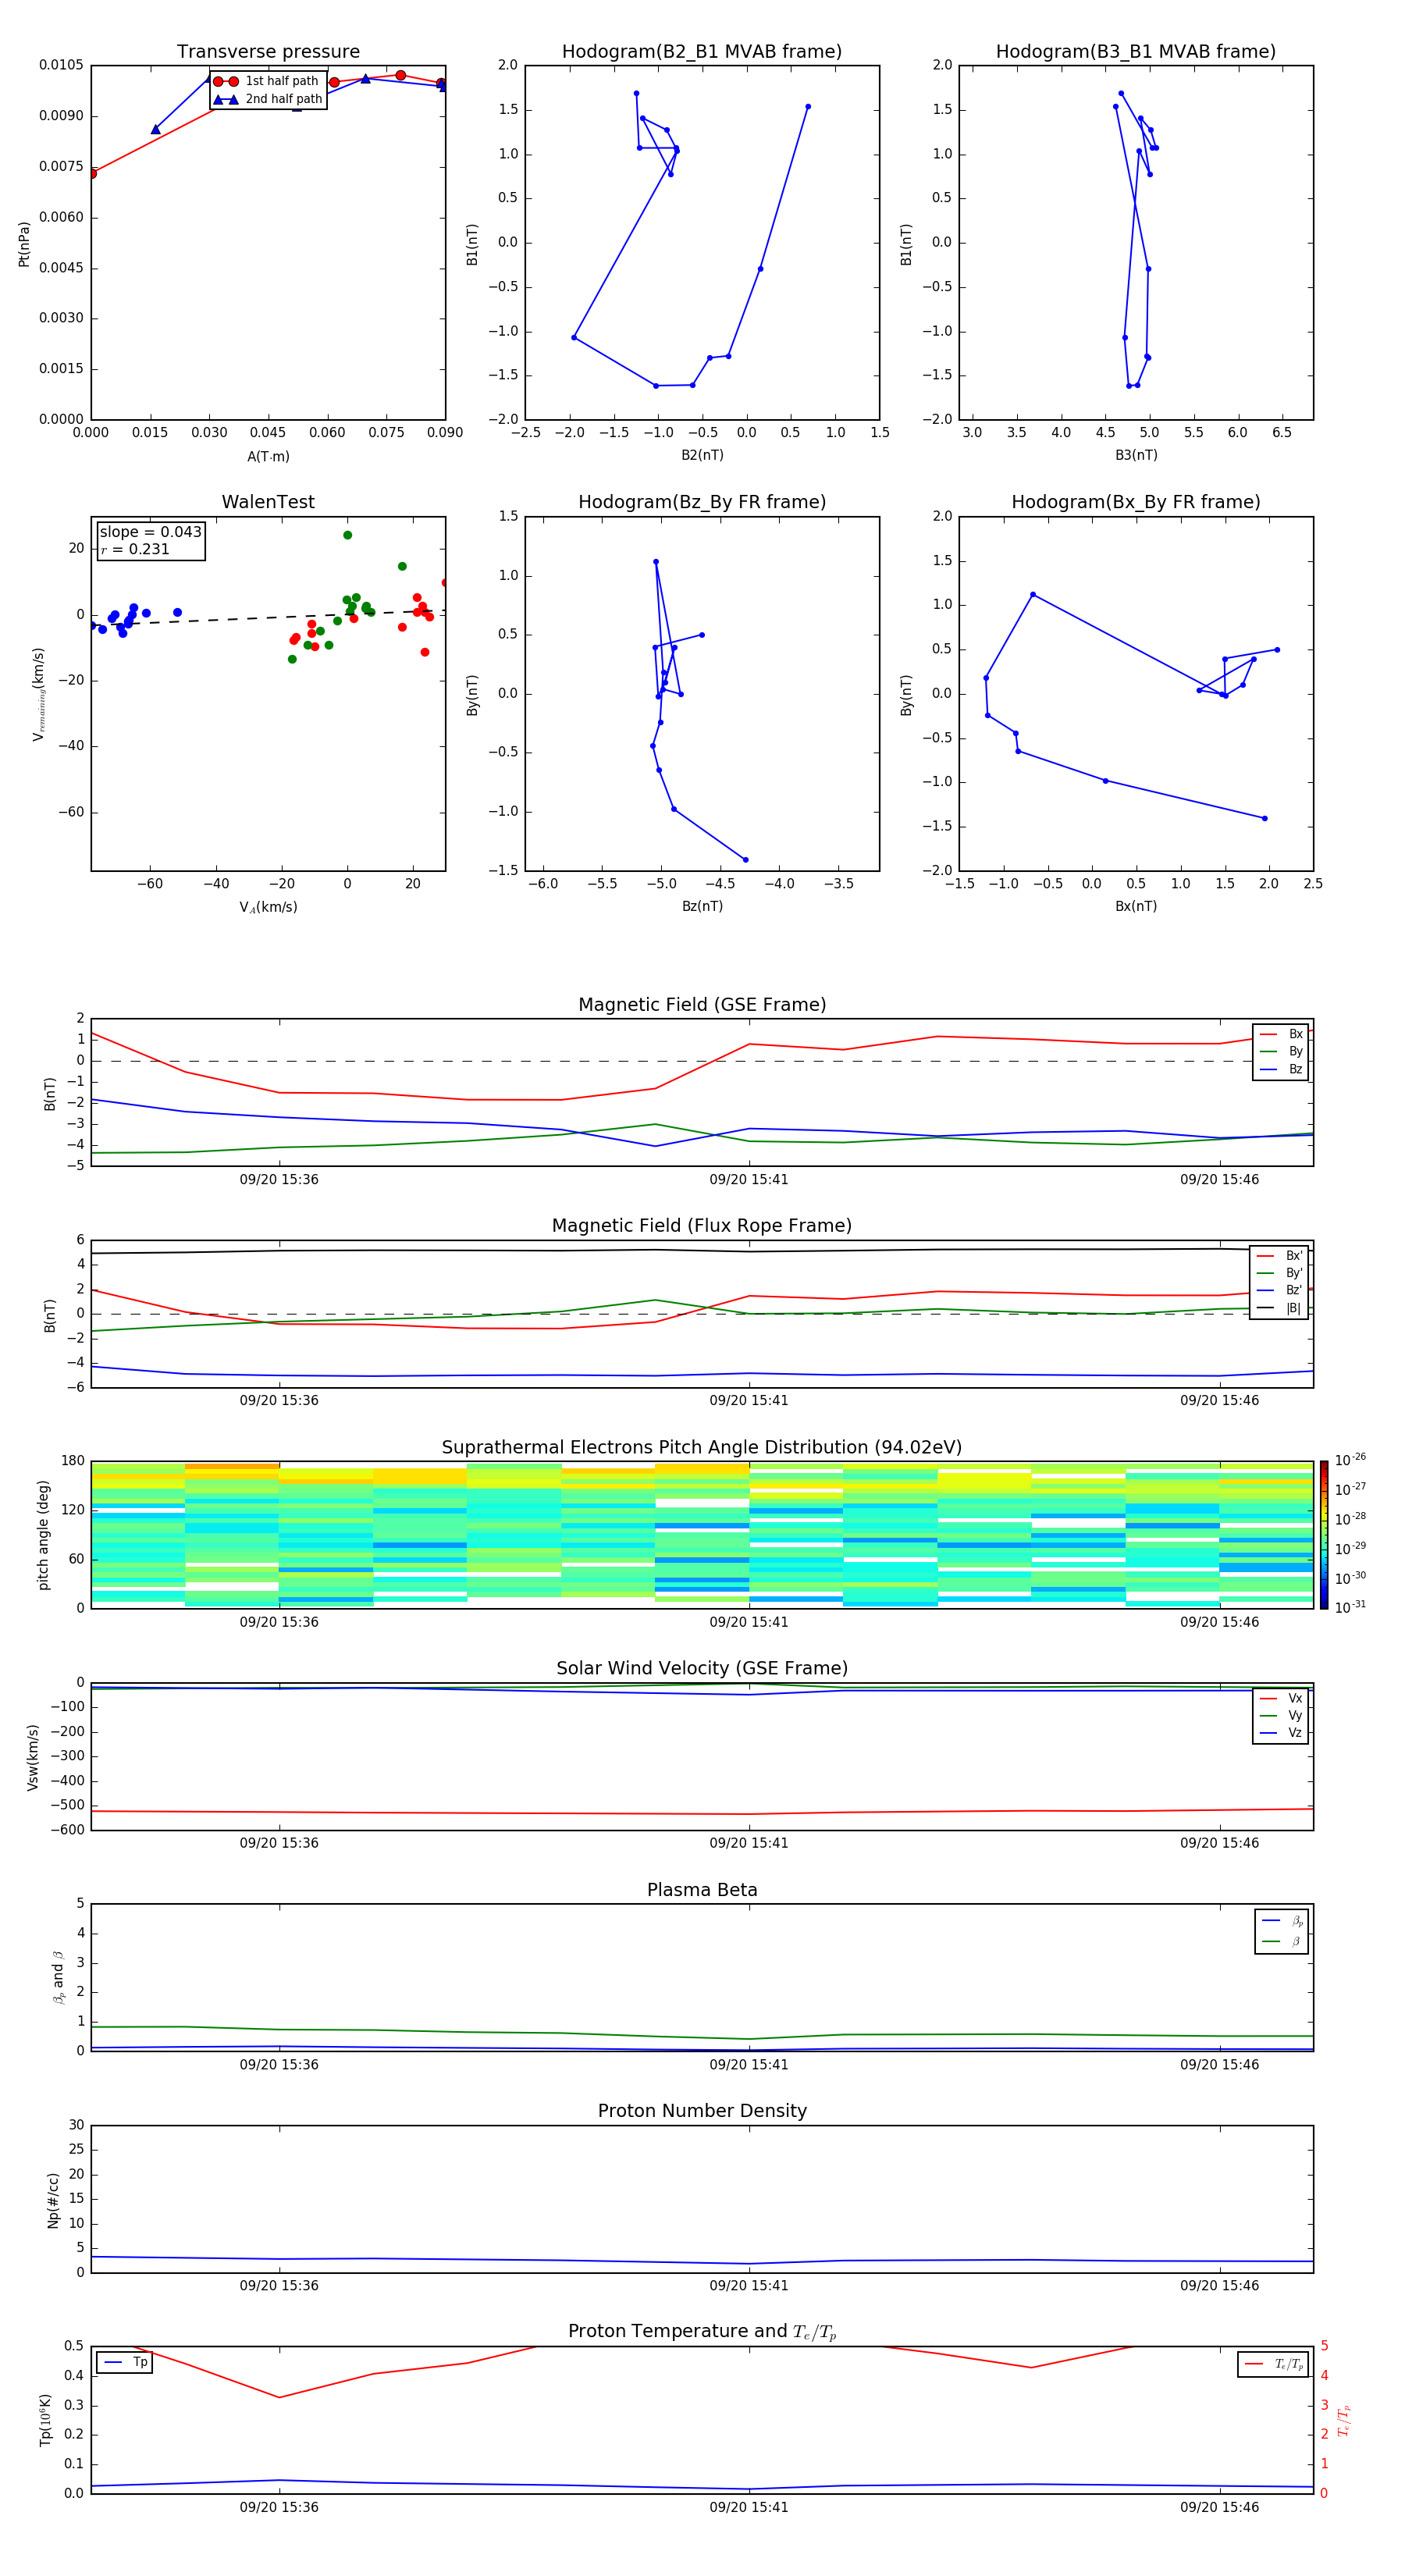Click the 'Hodogram(Bz_By FR frame)' title
The width and height of the screenshot is (1405, 2576).
[x=701, y=502]
